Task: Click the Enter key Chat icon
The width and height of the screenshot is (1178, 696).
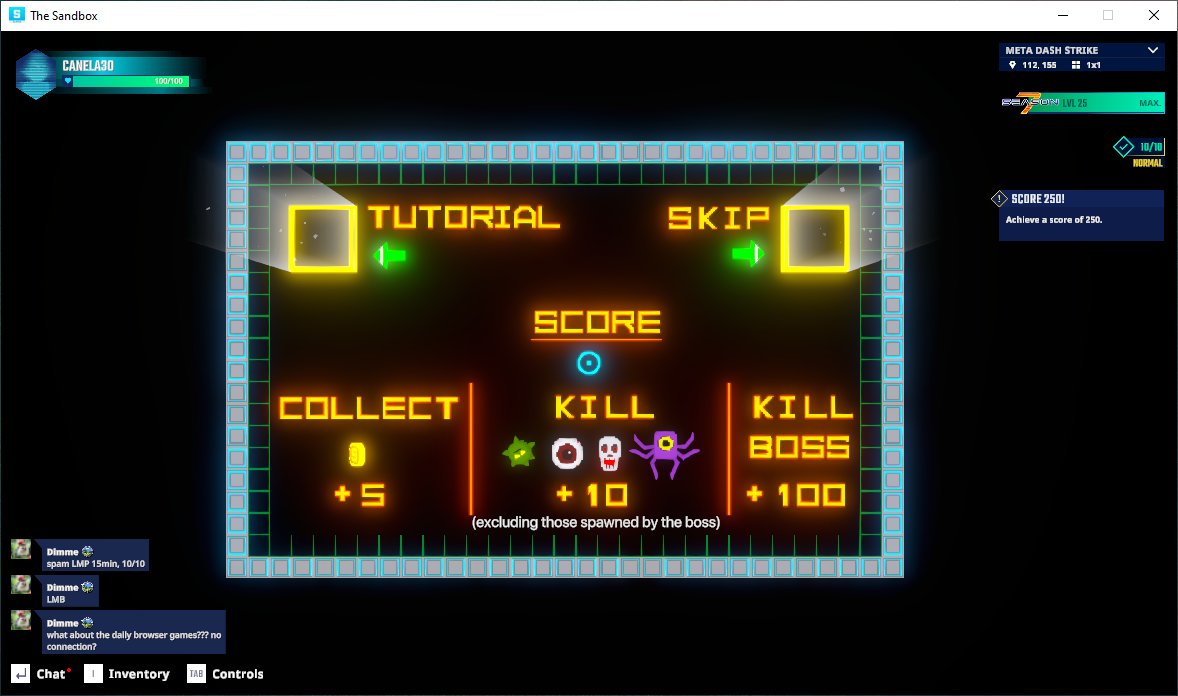Action: coord(20,673)
